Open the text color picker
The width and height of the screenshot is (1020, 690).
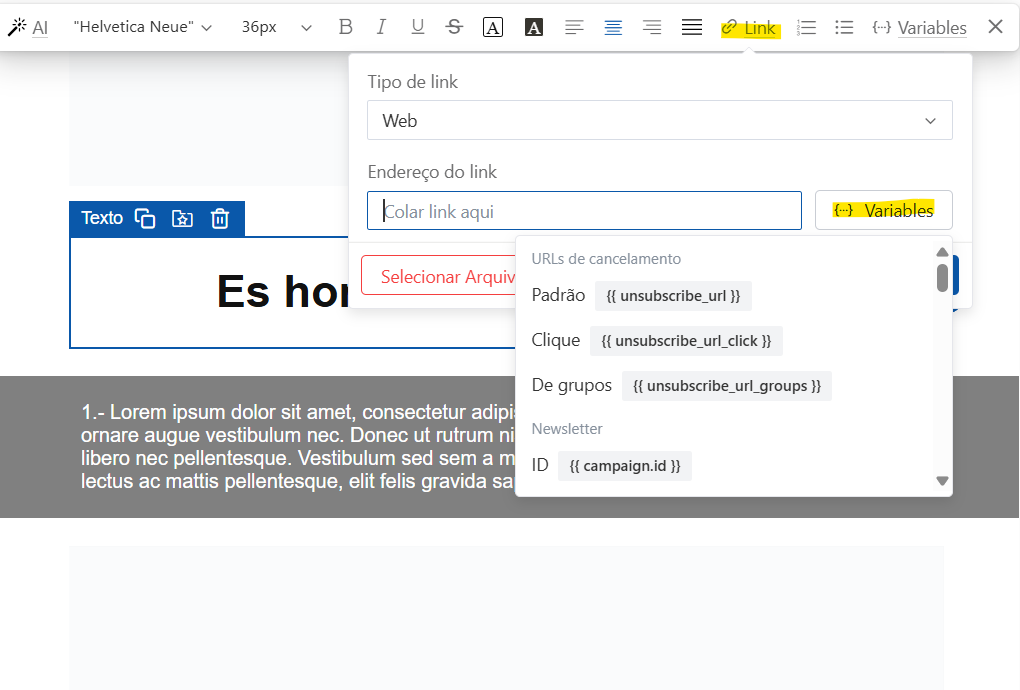(493, 27)
